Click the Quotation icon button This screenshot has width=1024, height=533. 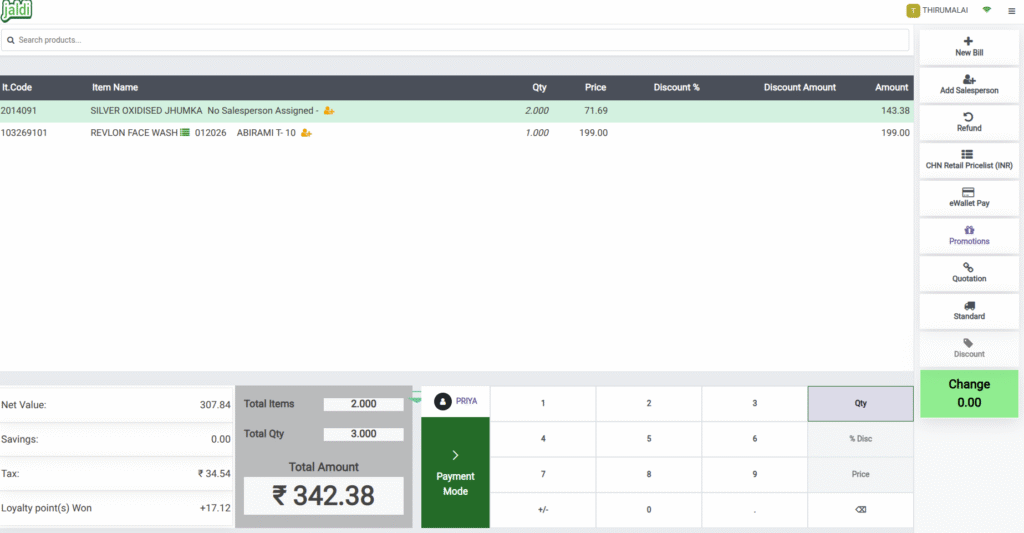tap(968, 267)
